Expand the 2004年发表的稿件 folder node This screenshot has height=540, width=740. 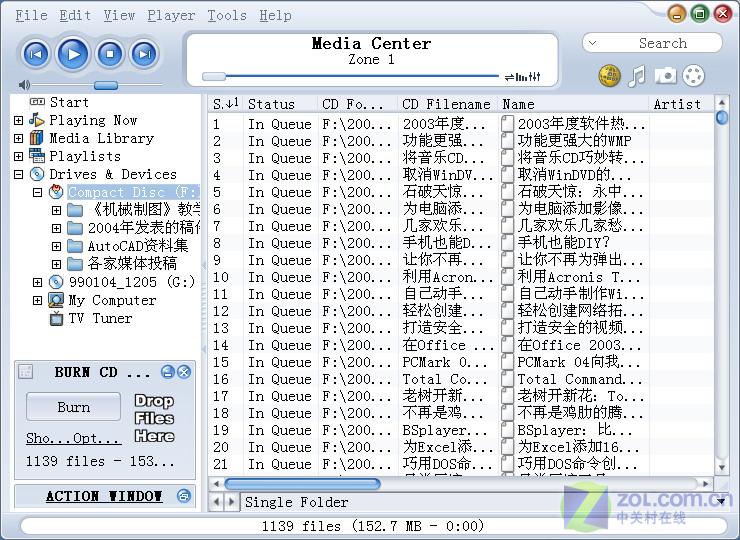[x=56, y=228]
